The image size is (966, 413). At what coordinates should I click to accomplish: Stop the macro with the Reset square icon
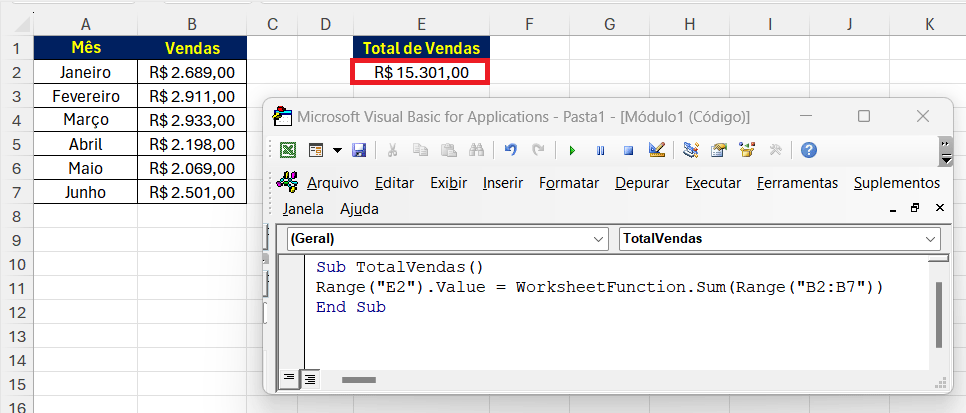pyautogui.click(x=628, y=150)
